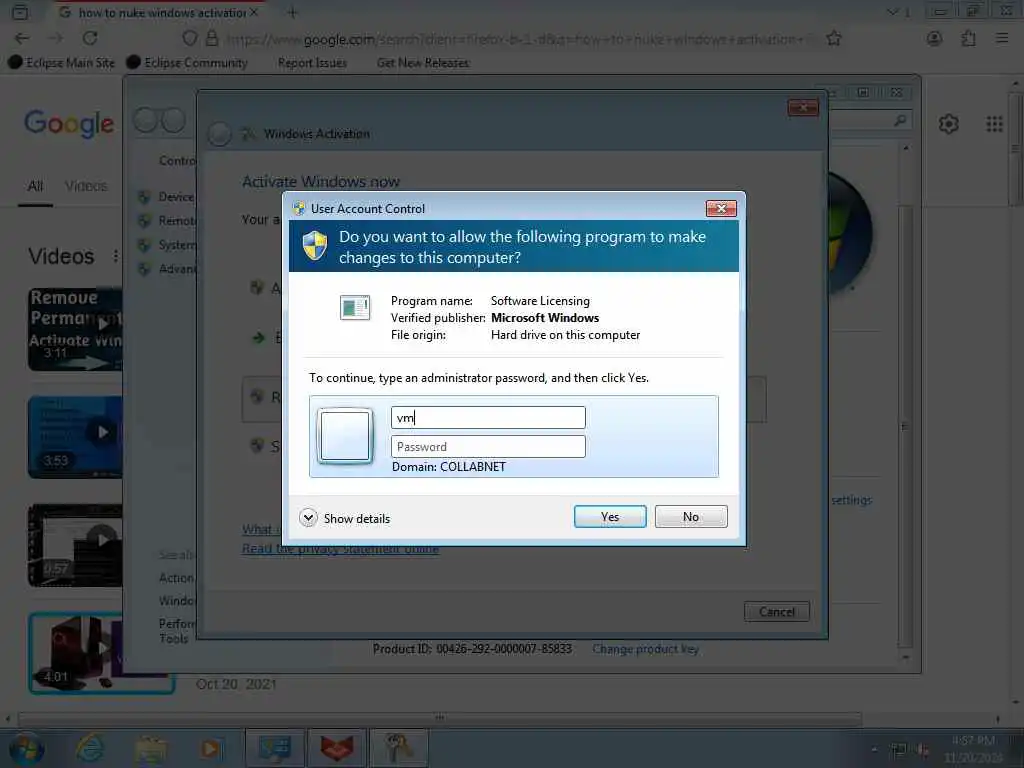Bookmark this page with star icon
The width and height of the screenshot is (1024, 768).
pos(833,39)
